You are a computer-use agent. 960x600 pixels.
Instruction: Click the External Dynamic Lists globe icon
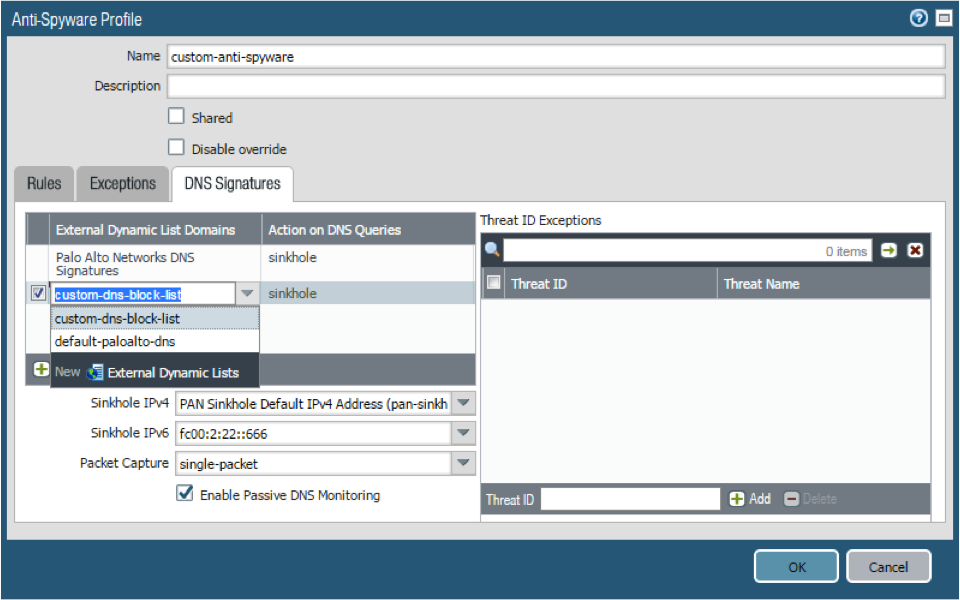[95, 372]
